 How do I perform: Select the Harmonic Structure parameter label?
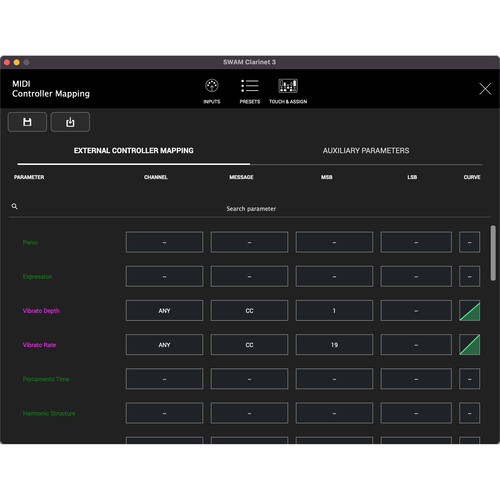49,413
